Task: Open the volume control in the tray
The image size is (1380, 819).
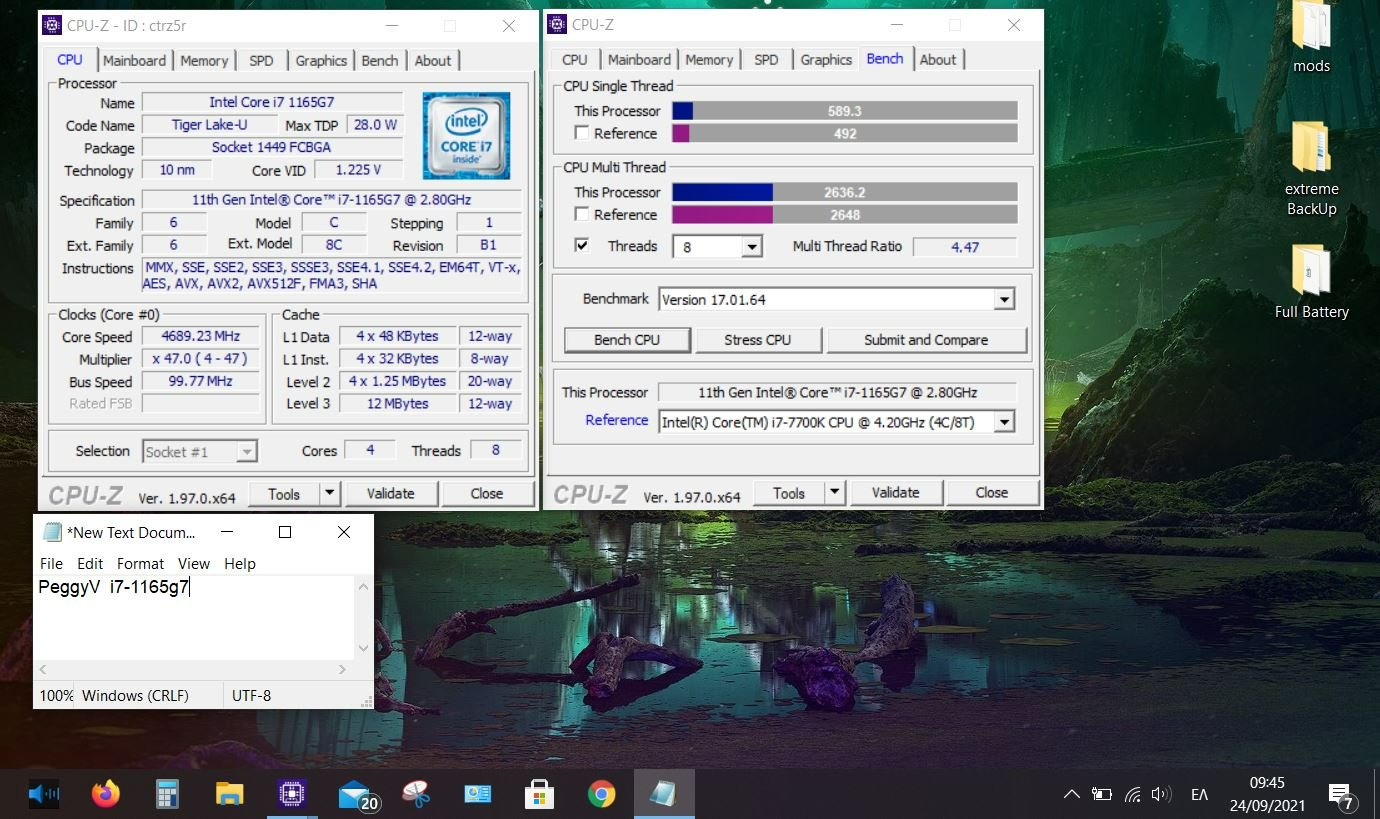Action: 1161,795
